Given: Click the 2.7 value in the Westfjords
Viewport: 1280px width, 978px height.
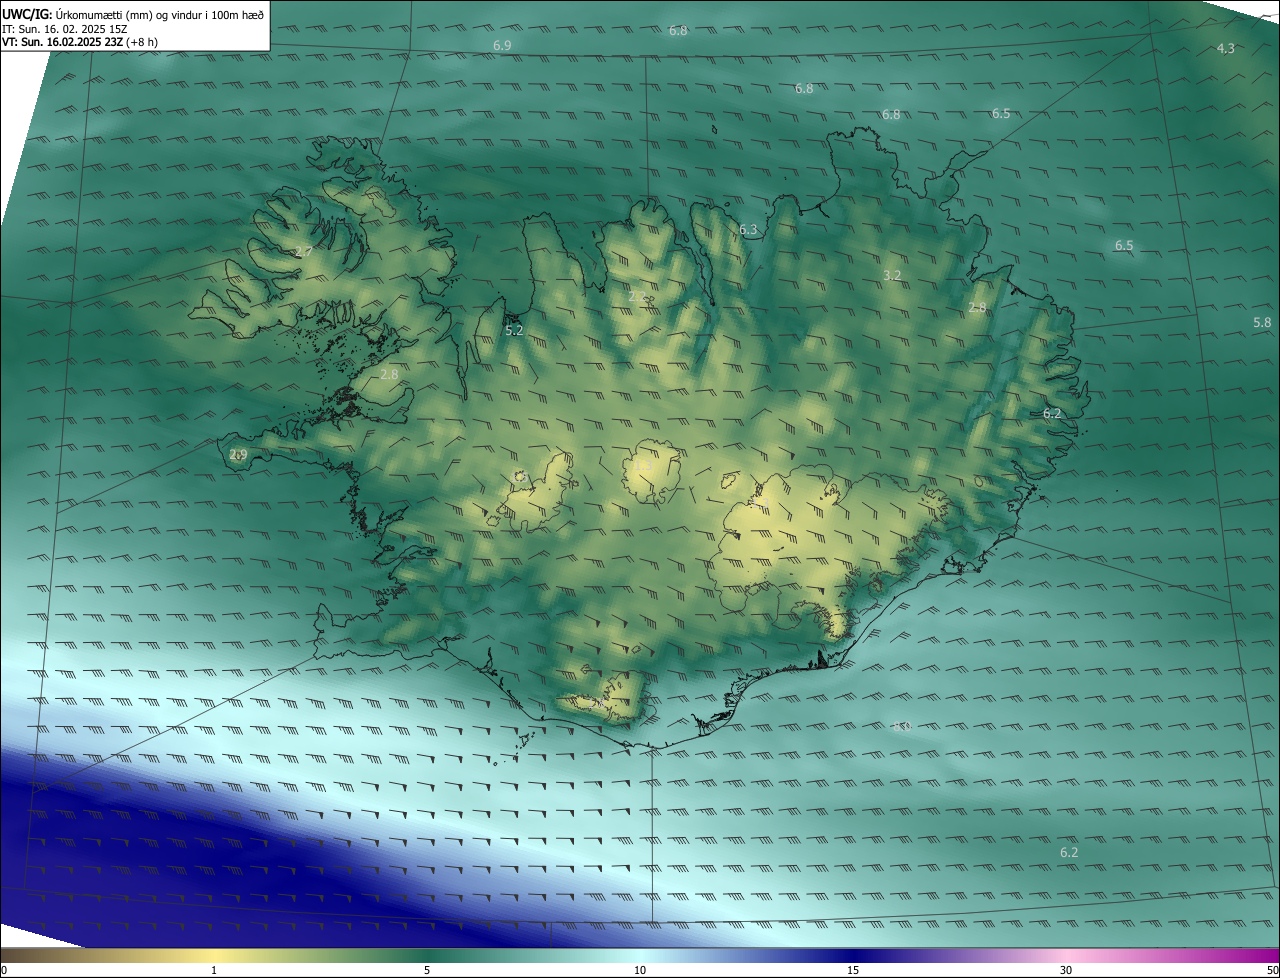Looking at the screenshot, I should pos(304,251).
